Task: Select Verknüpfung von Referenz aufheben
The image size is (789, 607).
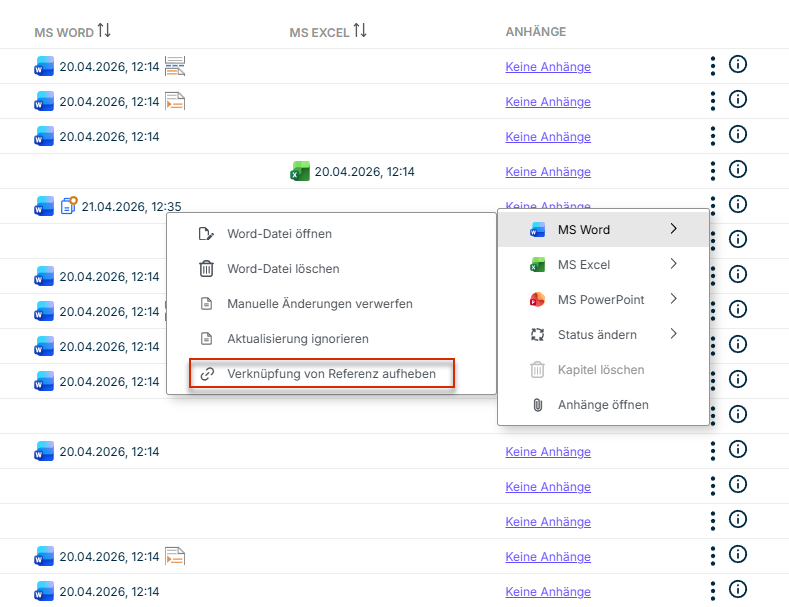Action: pyautogui.click(x=321, y=374)
